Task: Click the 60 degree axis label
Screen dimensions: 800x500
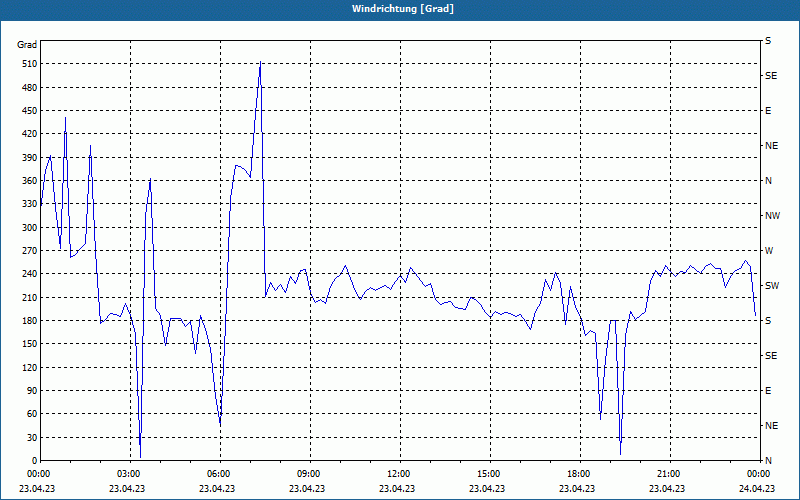Action: coord(33,414)
